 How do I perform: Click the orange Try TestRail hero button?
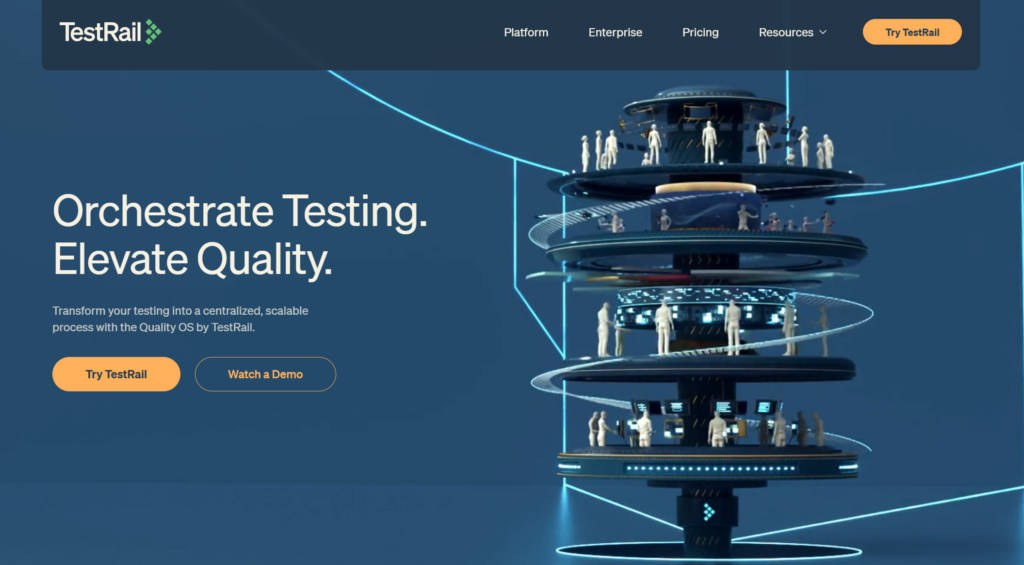tap(116, 374)
